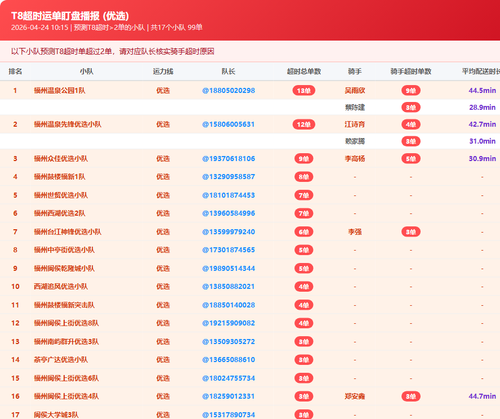Open captain mention @13290958587
500x419 pixels.
[x=228, y=177]
